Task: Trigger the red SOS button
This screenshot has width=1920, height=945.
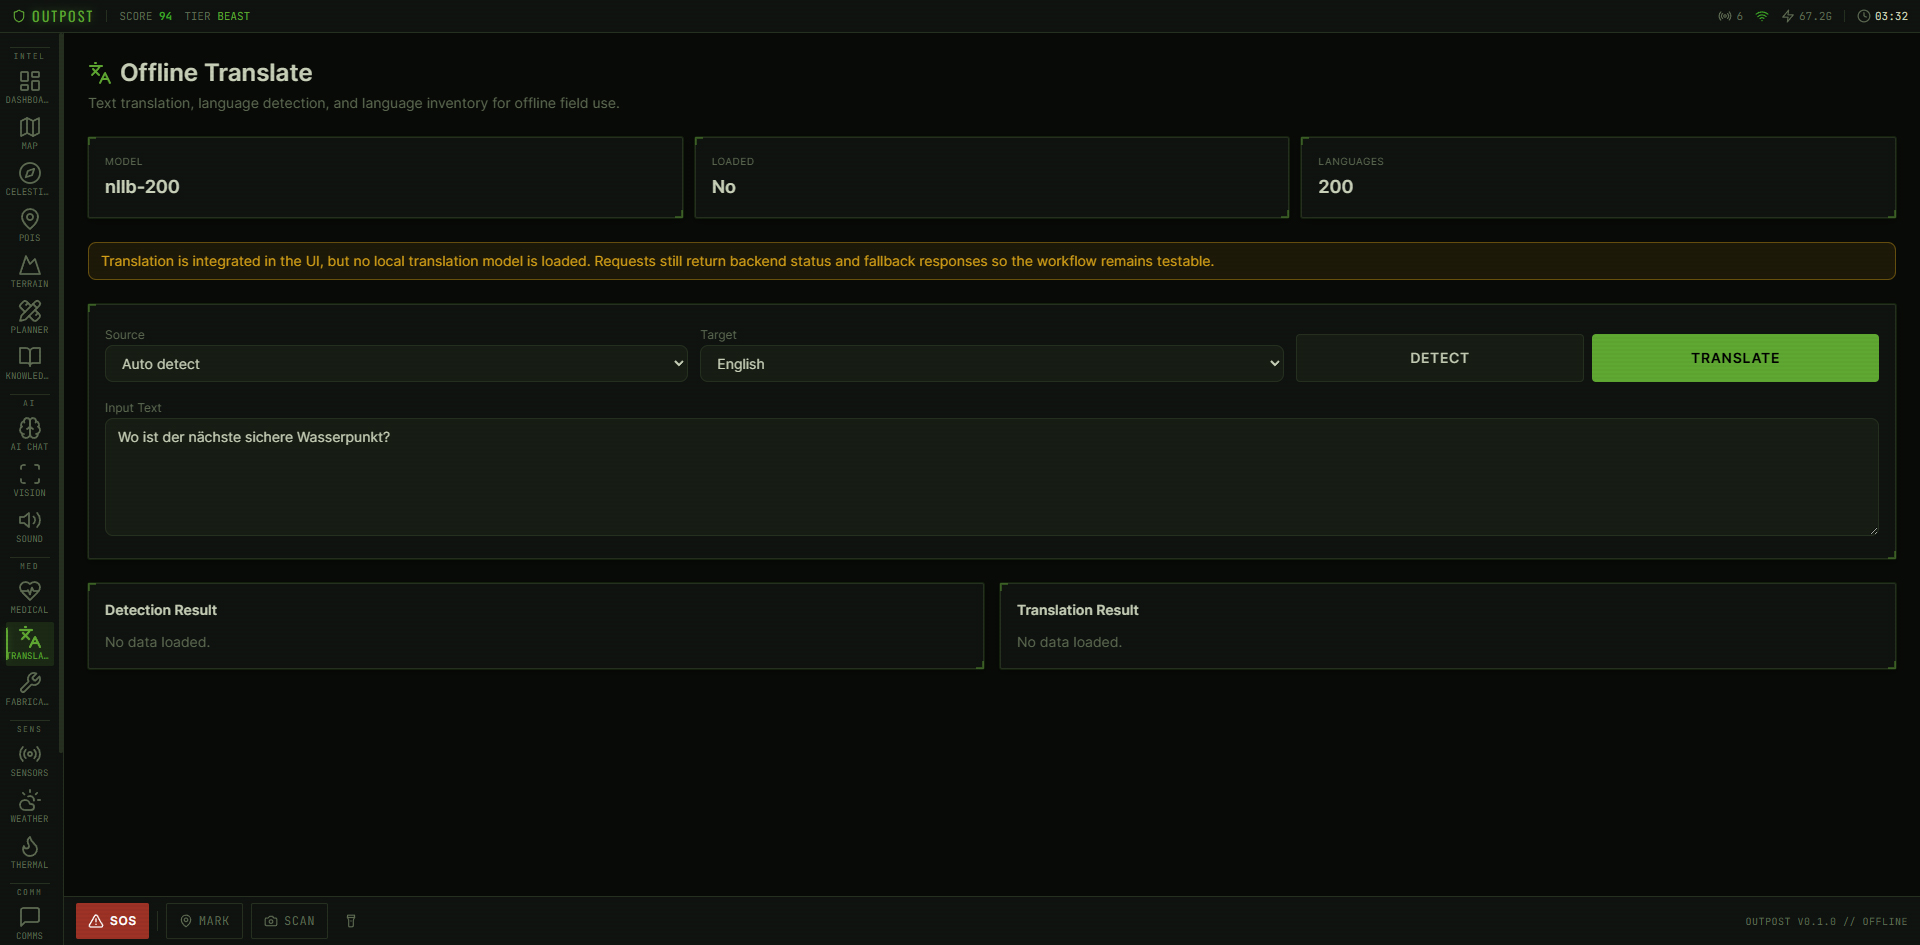Action: point(112,921)
